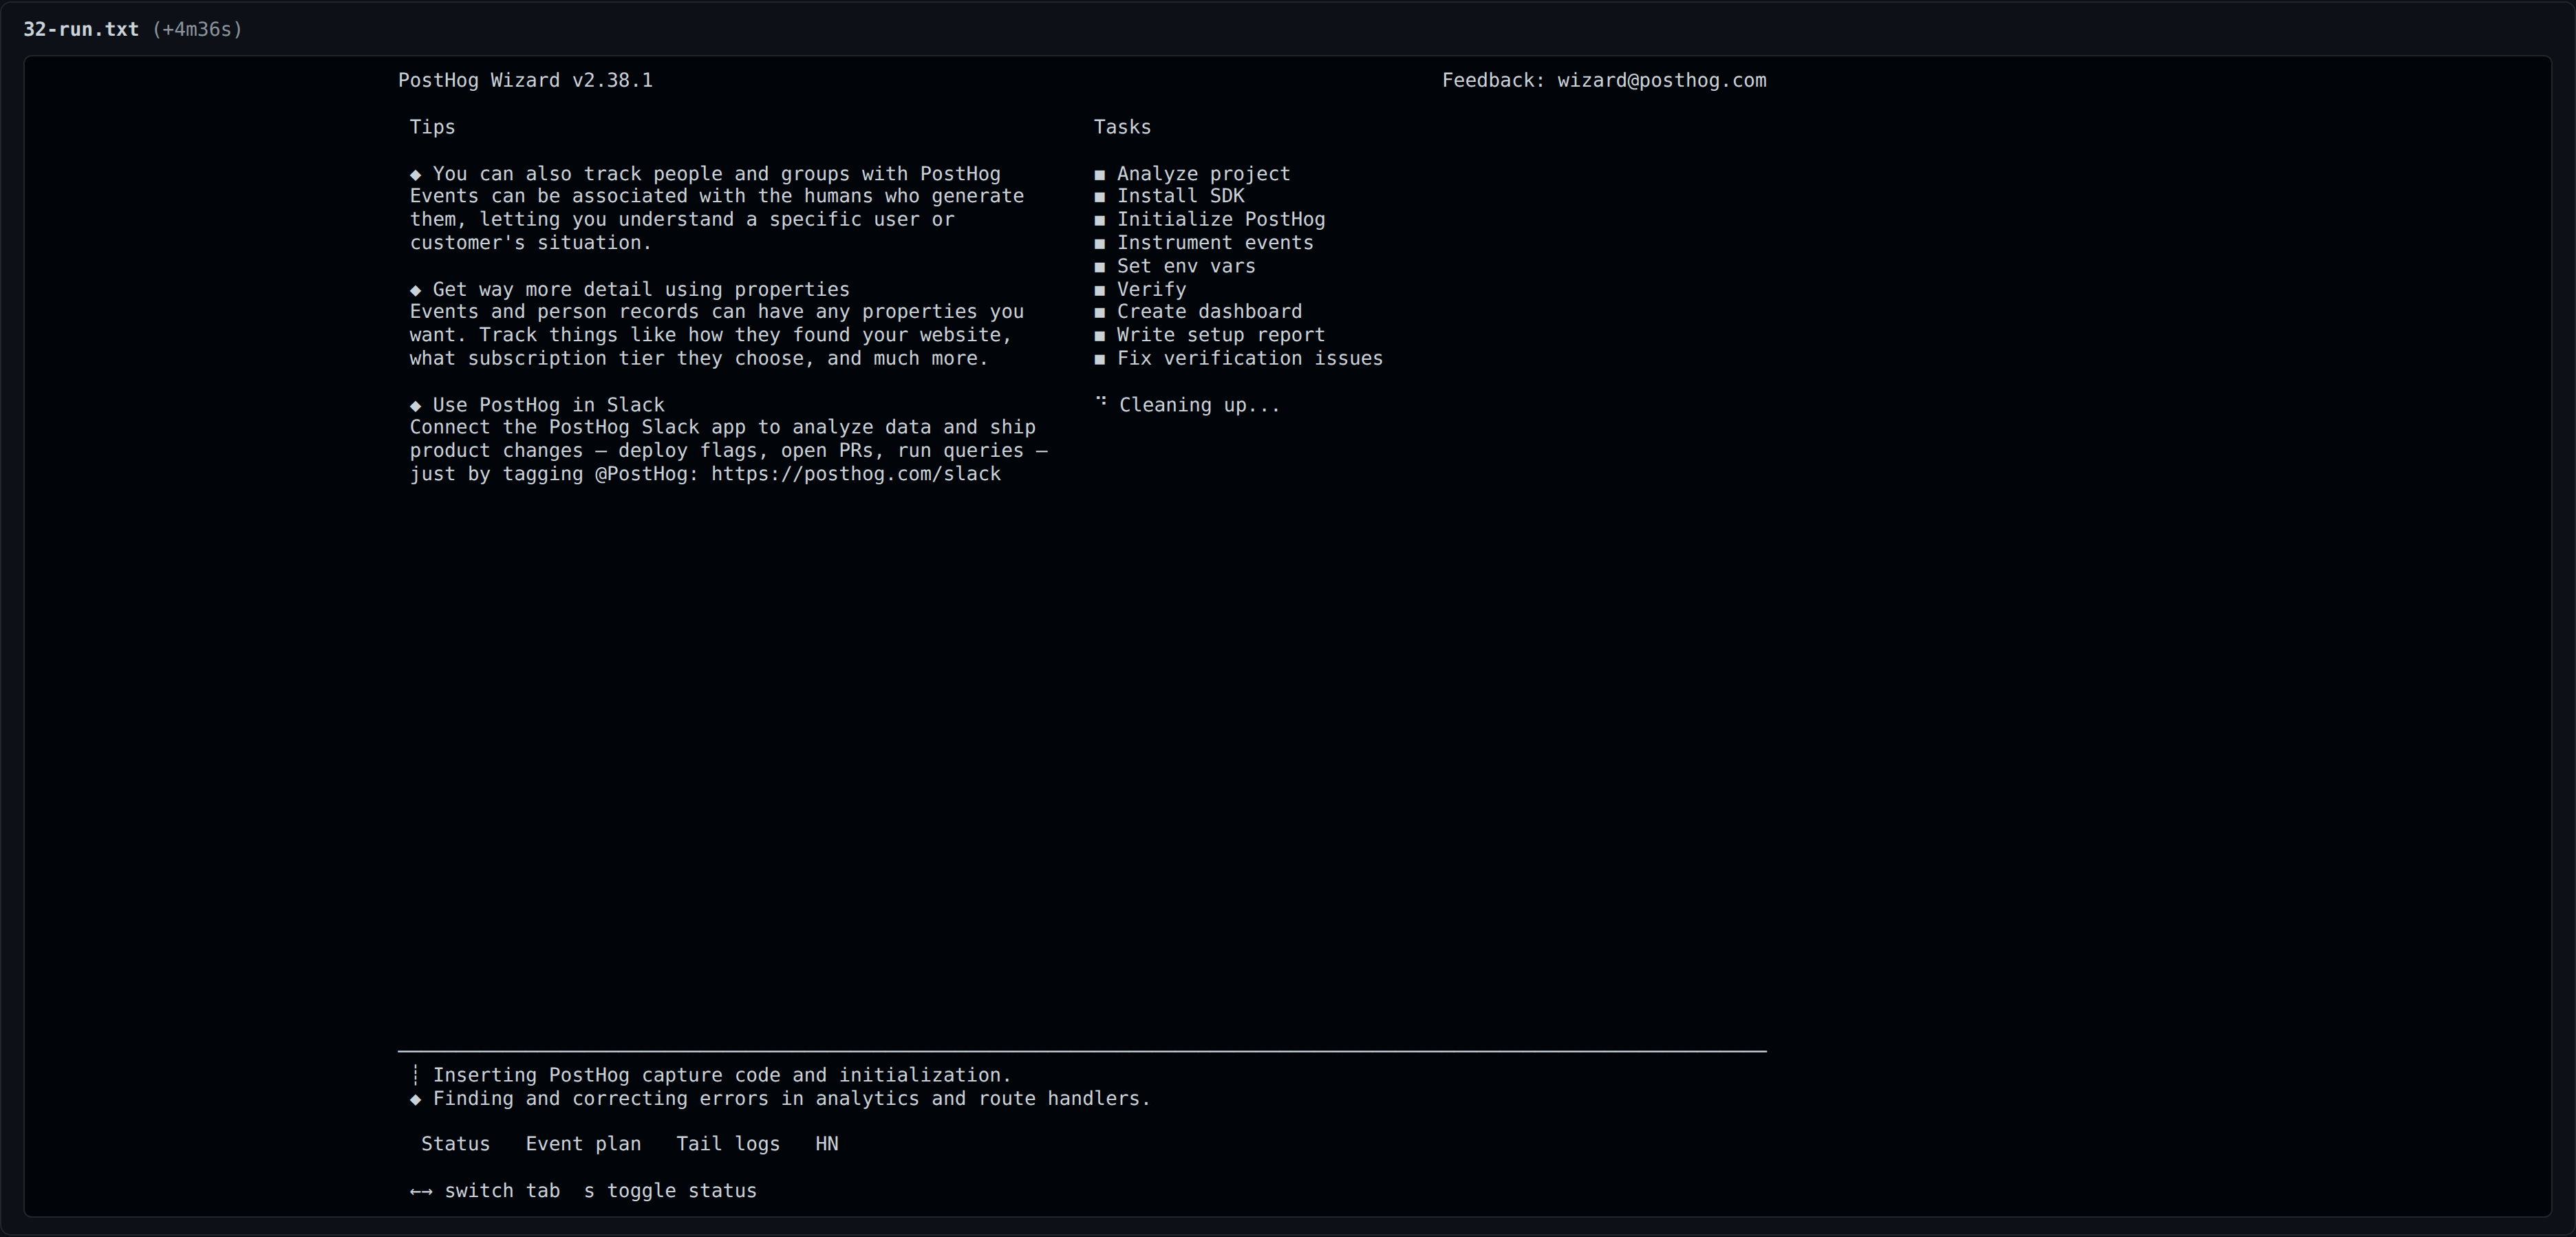Click 'Finding and correcting errors' log line
2576x1237 pixels.
tap(791, 1098)
